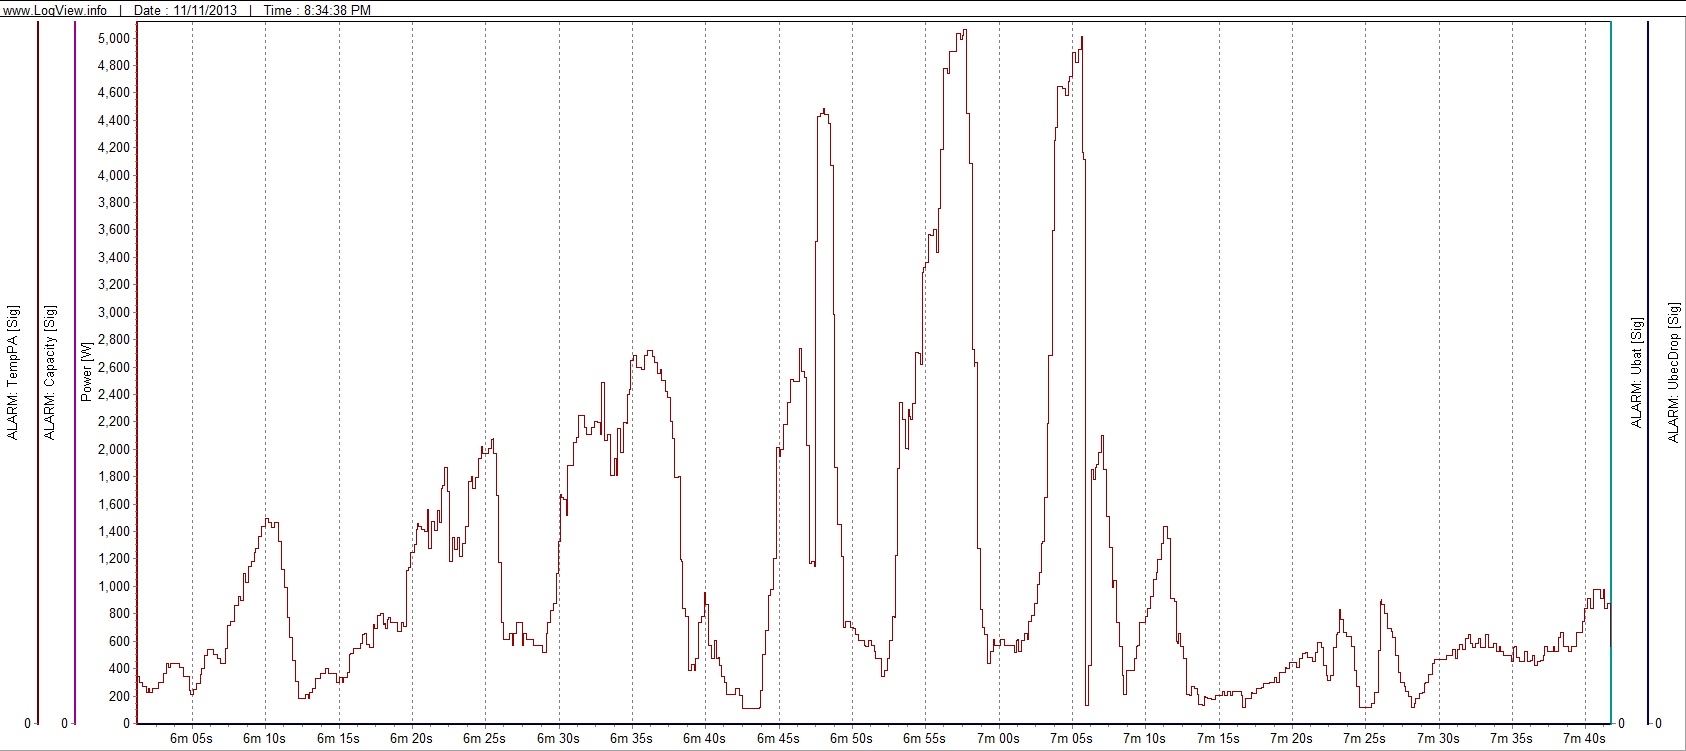
Task: Select the ALARM: Ubat [Sig] axis label
Action: coord(1637,373)
